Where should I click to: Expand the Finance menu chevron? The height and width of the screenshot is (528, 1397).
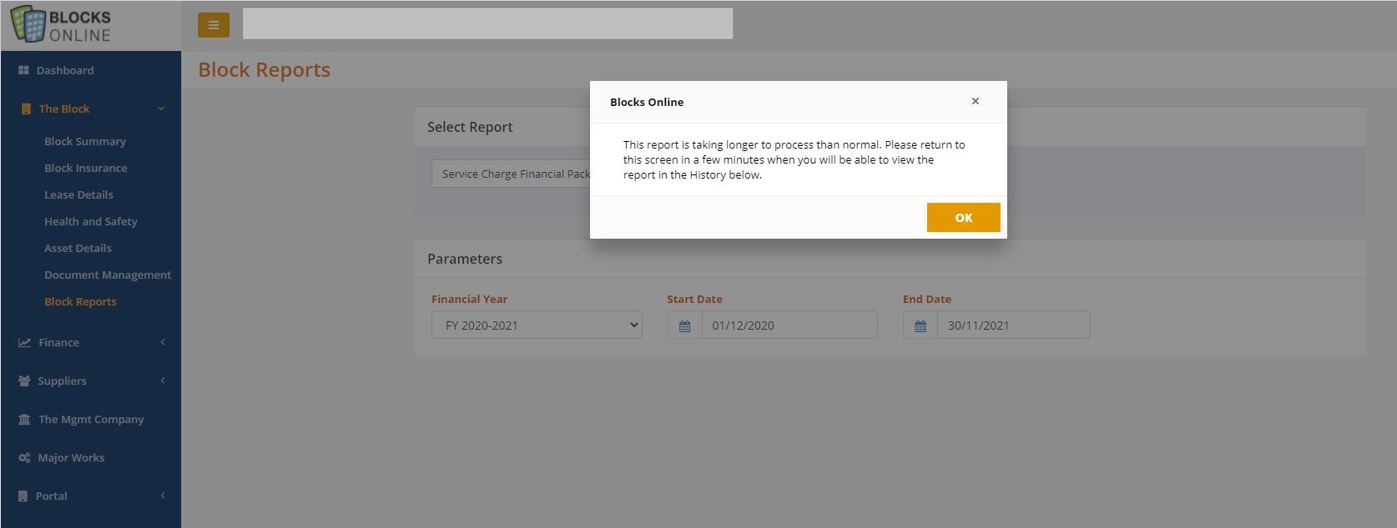tap(162, 342)
